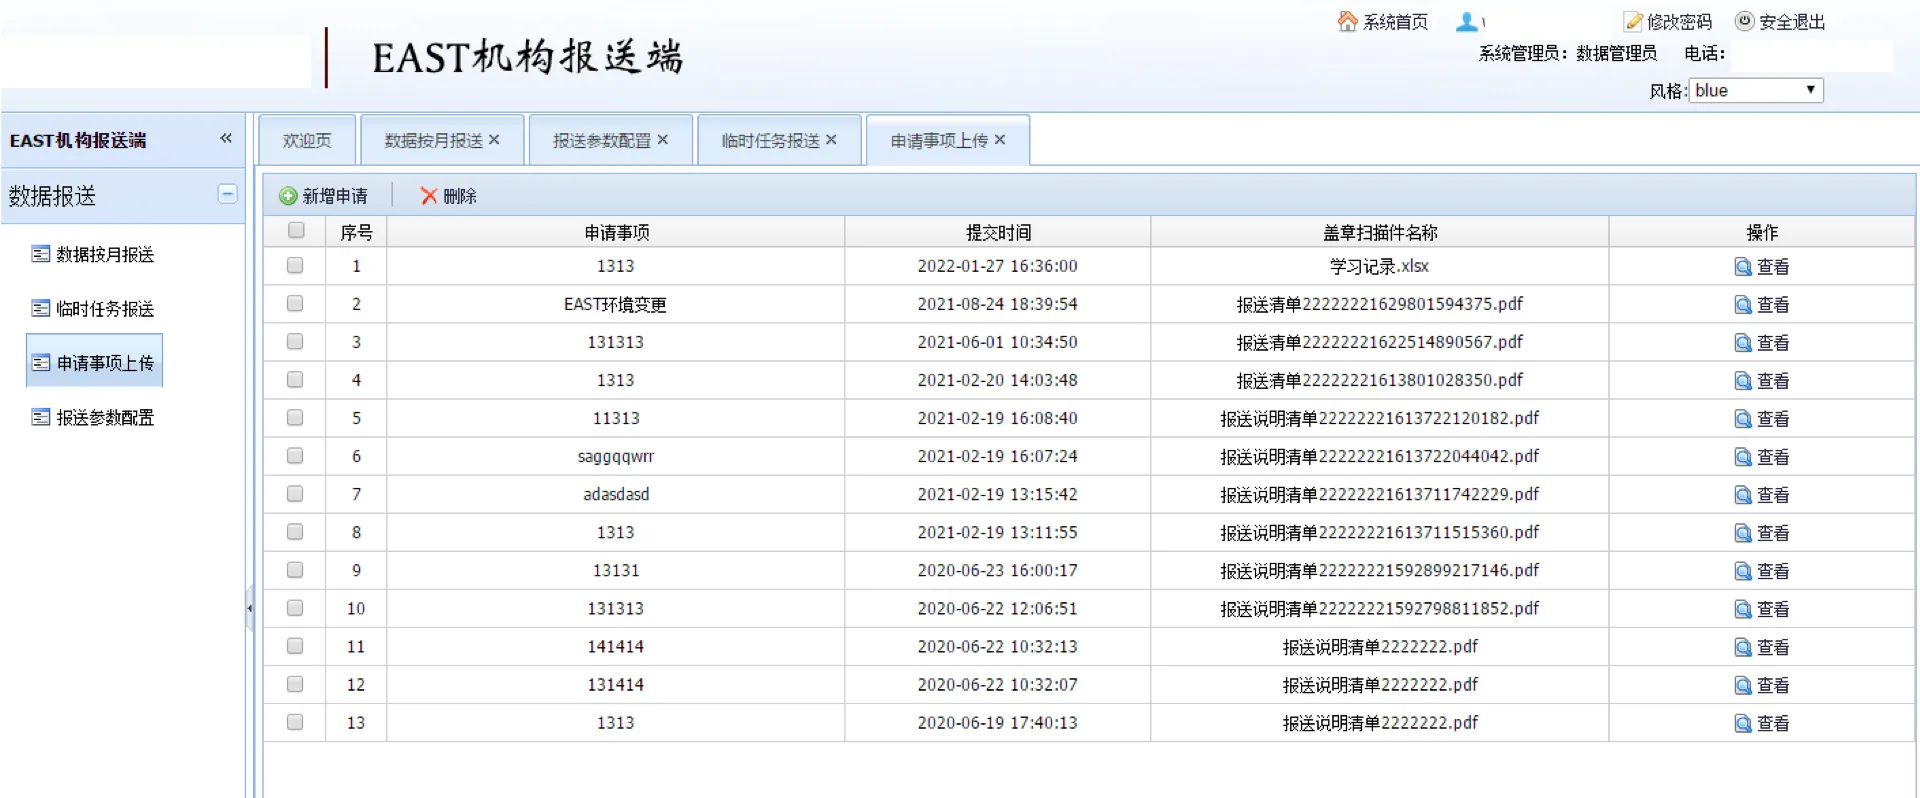Click the red X delete icon
This screenshot has height=798, width=1920.
[429, 196]
